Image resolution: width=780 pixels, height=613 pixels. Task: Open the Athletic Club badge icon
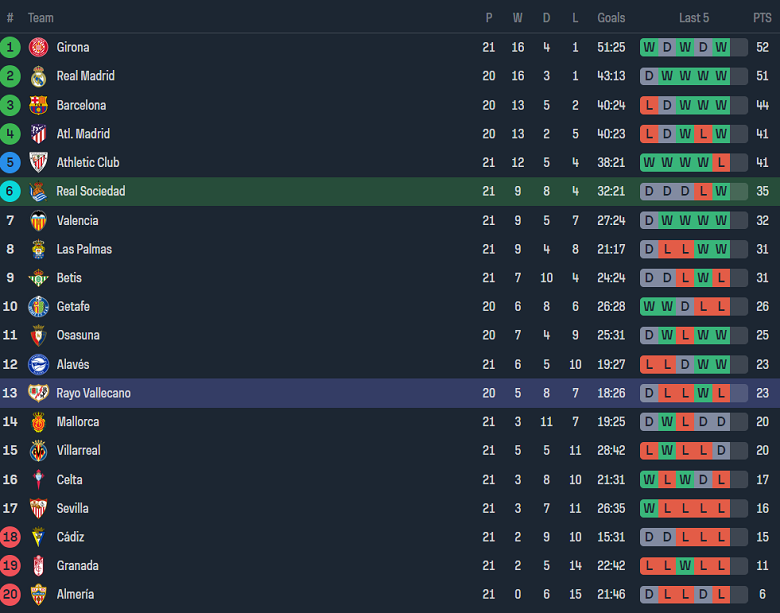click(38, 163)
